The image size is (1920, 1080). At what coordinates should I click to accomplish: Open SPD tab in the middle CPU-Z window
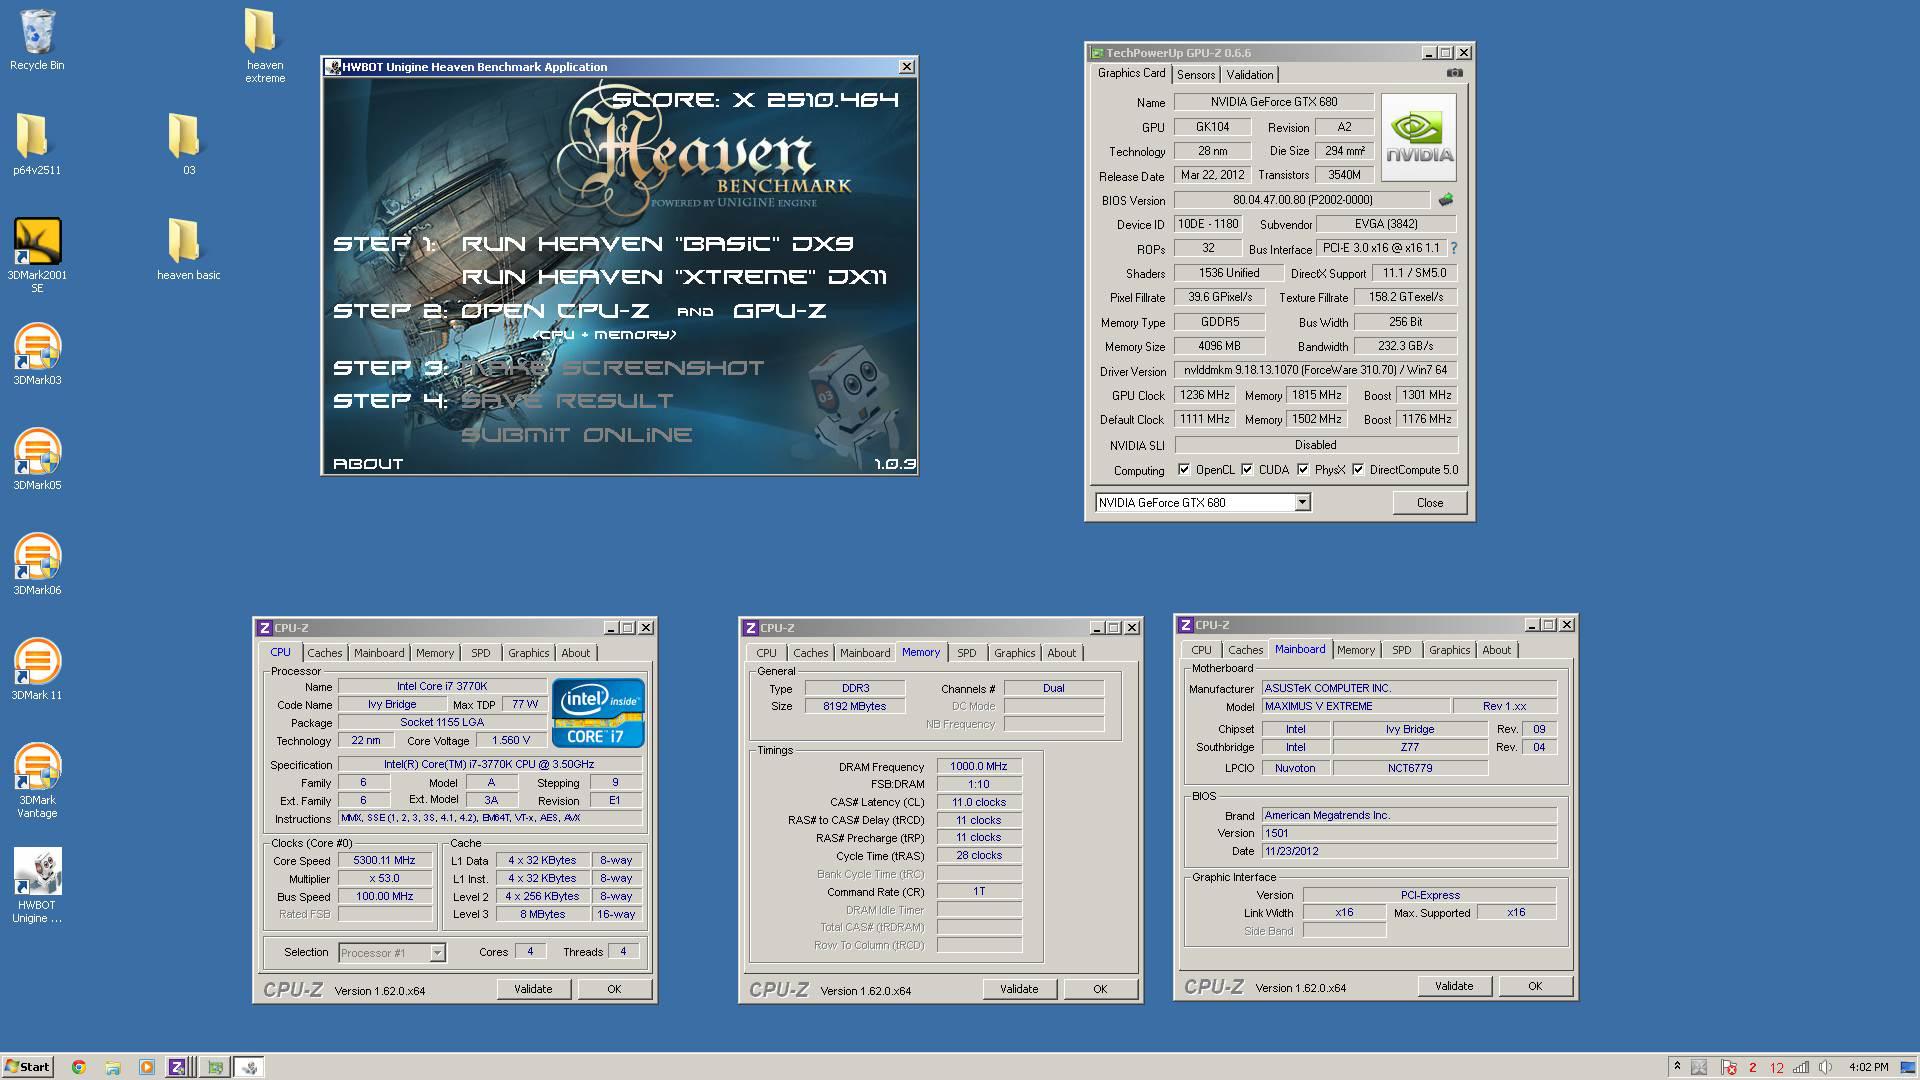[967, 653]
